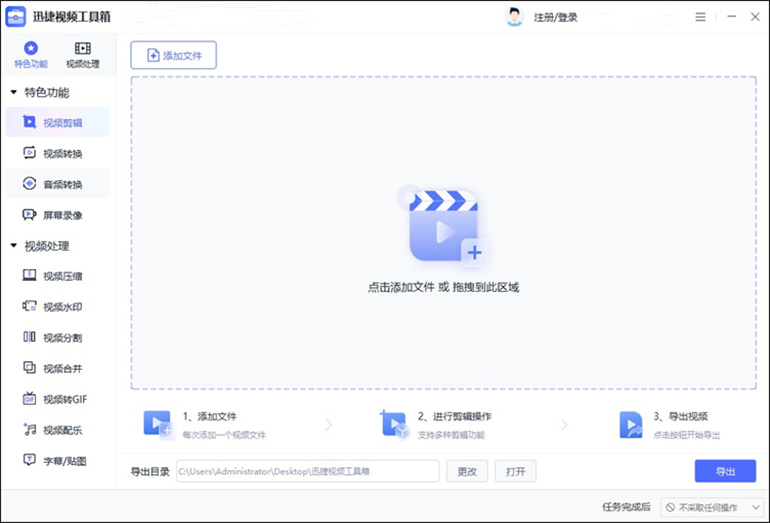Viewport: 770px width, 523px height.
Task: Click text 支持多种剪辑功能
Action: pos(451,435)
